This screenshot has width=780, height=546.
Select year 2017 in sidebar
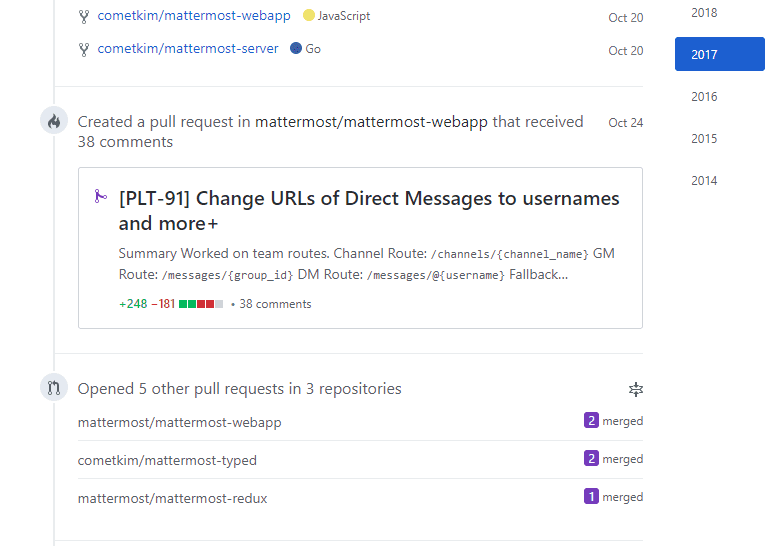pos(719,55)
